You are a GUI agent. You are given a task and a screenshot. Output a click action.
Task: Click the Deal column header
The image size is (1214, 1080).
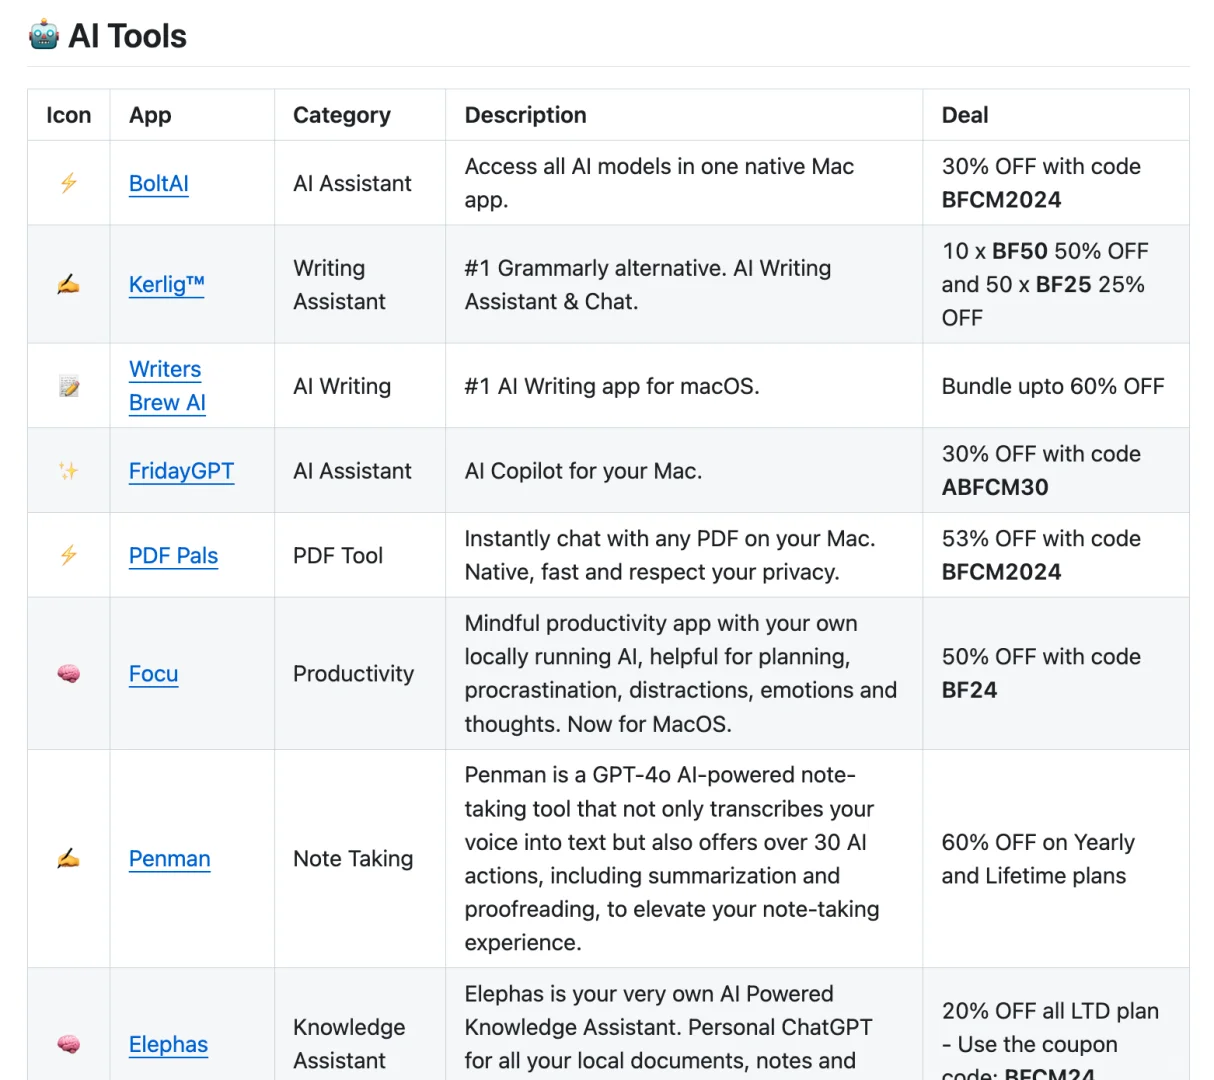[x=964, y=115]
